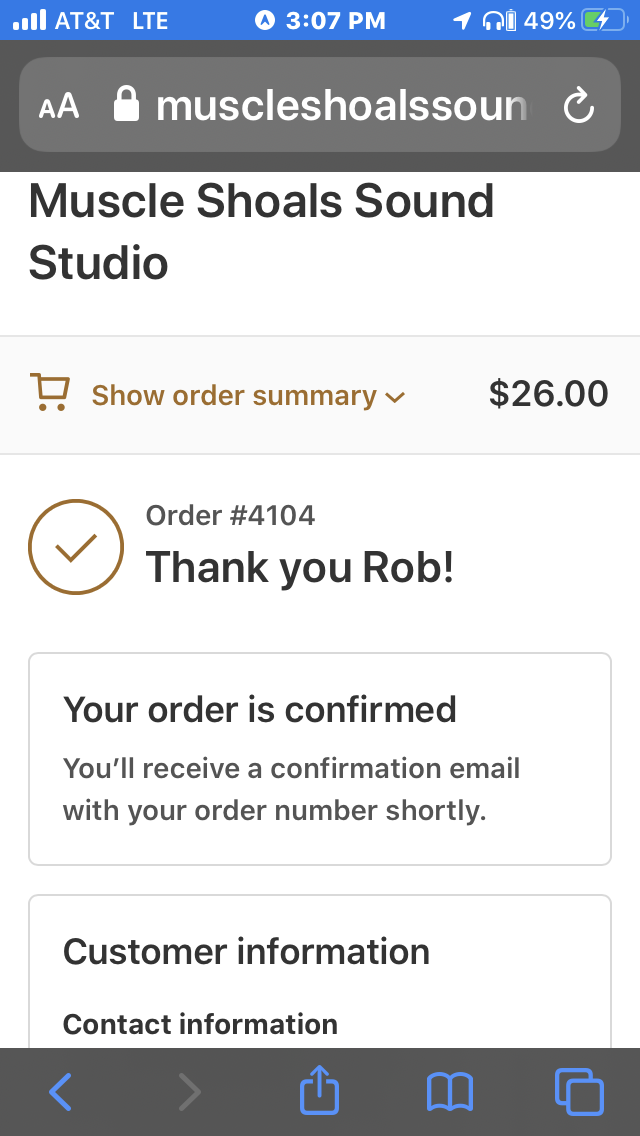The height and width of the screenshot is (1136, 640).
Task: Tap the battery indicator in status bar
Action: pos(604,20)
